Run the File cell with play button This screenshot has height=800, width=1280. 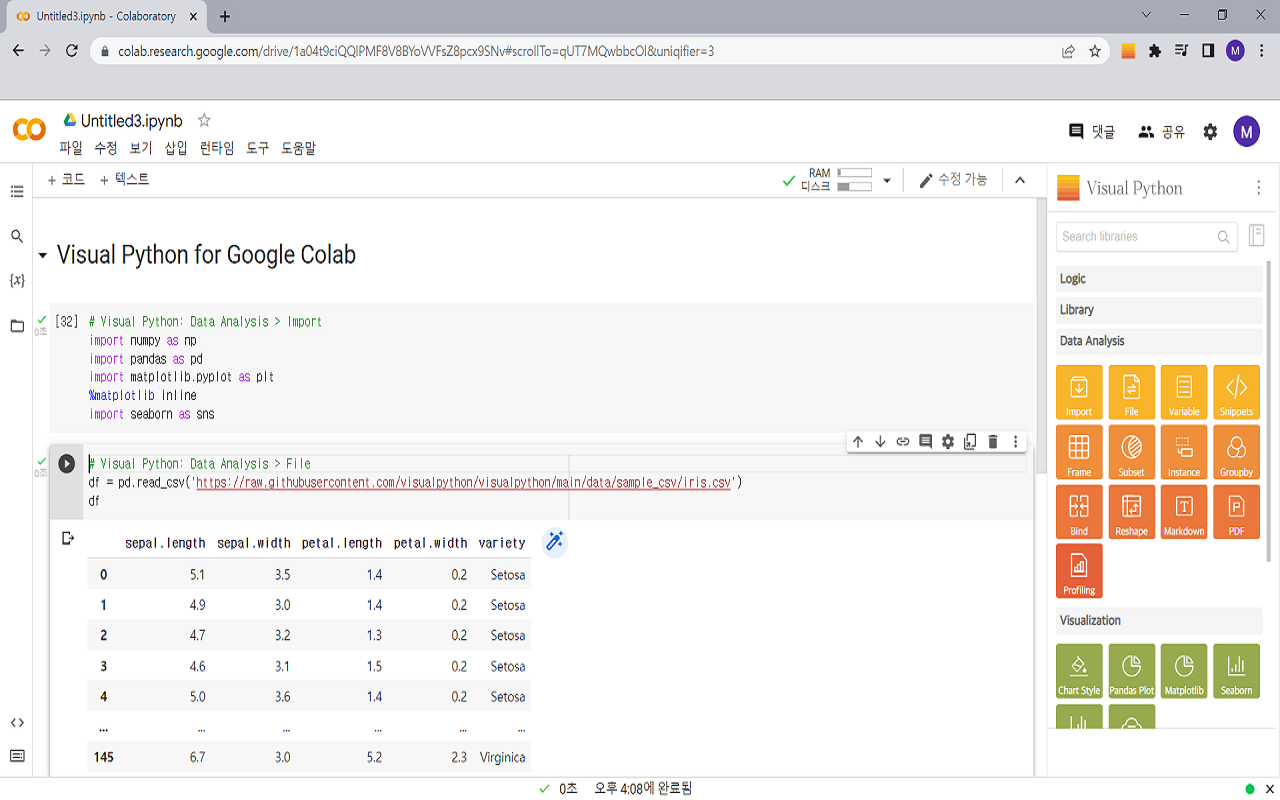click(x=66, y=463)
